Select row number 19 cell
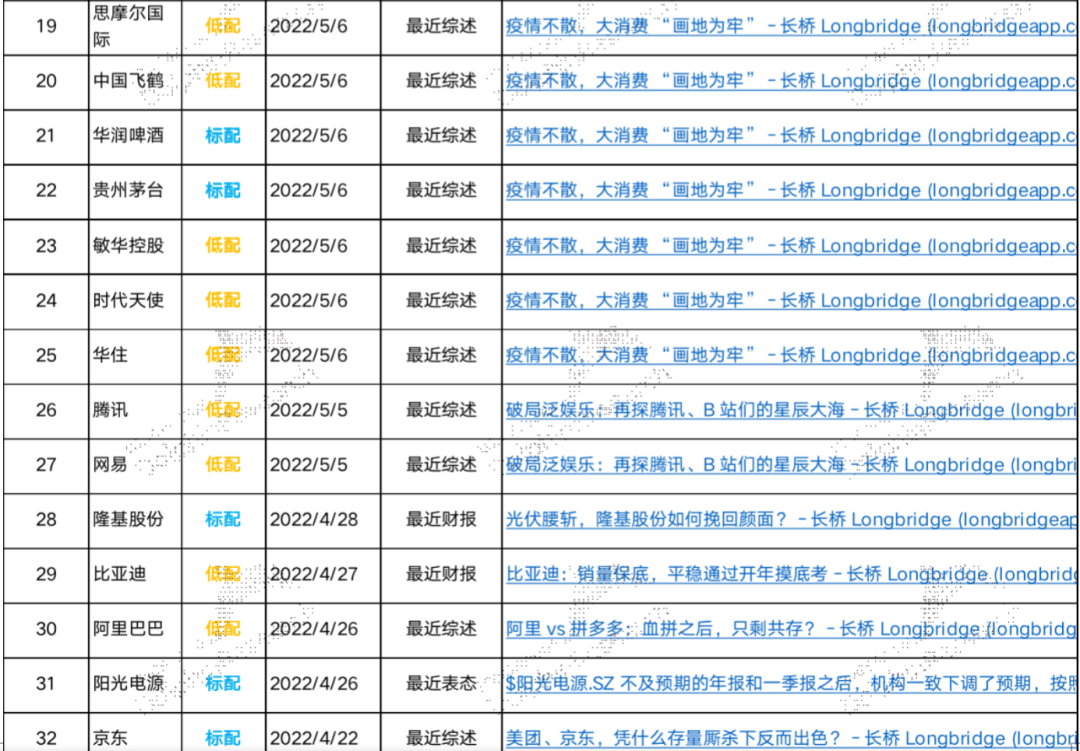This screenshot has height=751, width=1080. (46, 26)
